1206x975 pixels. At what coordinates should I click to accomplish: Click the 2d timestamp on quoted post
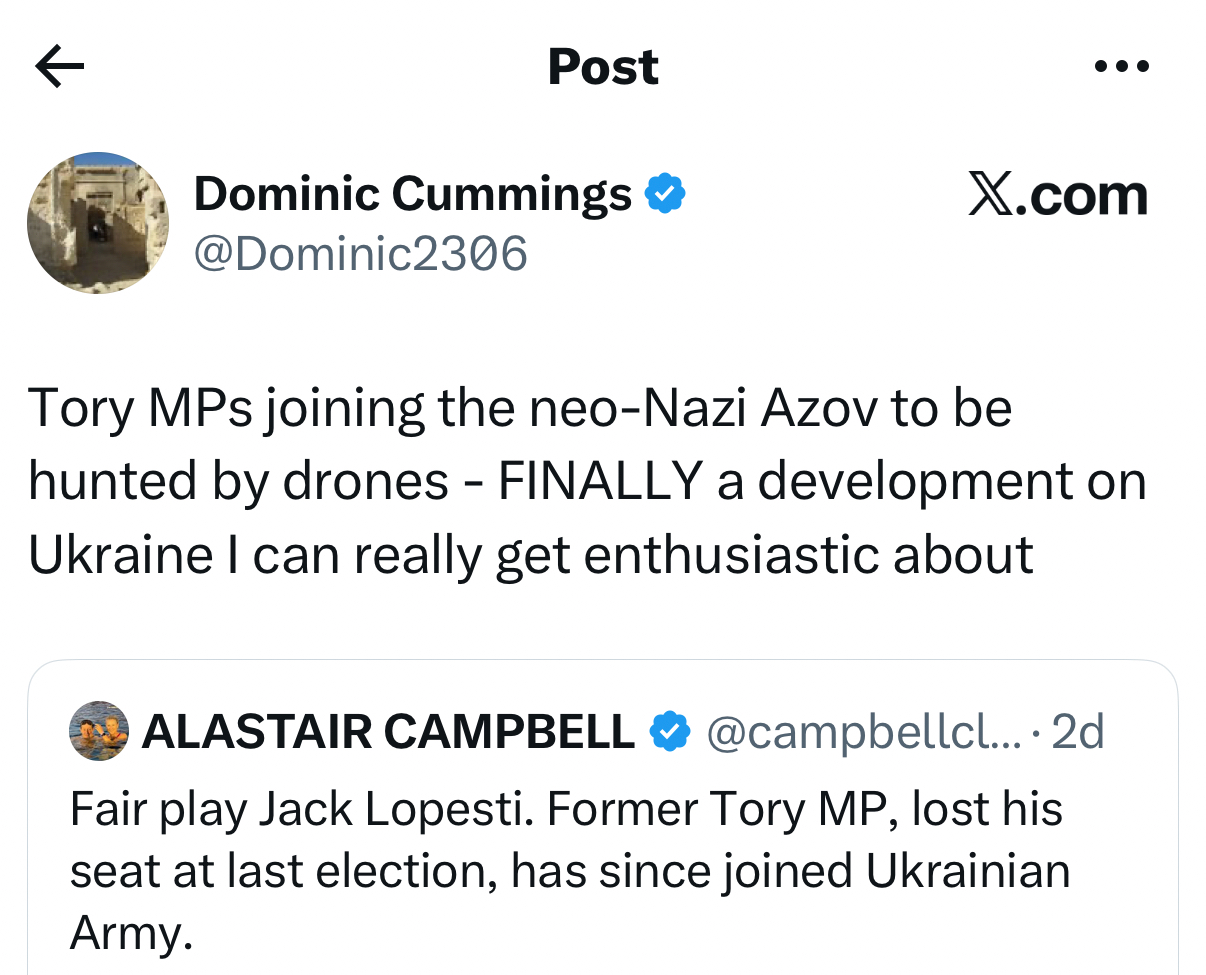pyautogui.click(x=1078, y=733)
